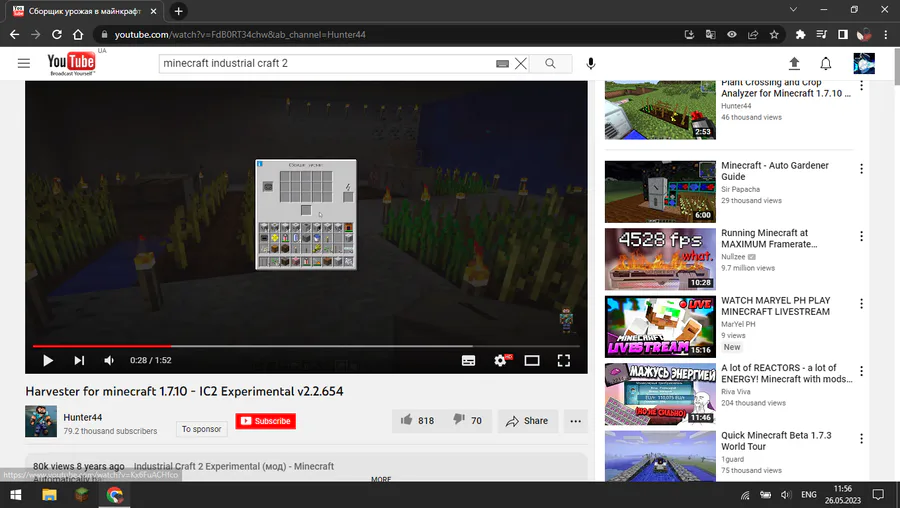Click the To sponsor button
The width and height of the screenshot is (900, 508).
coord(201,429)
